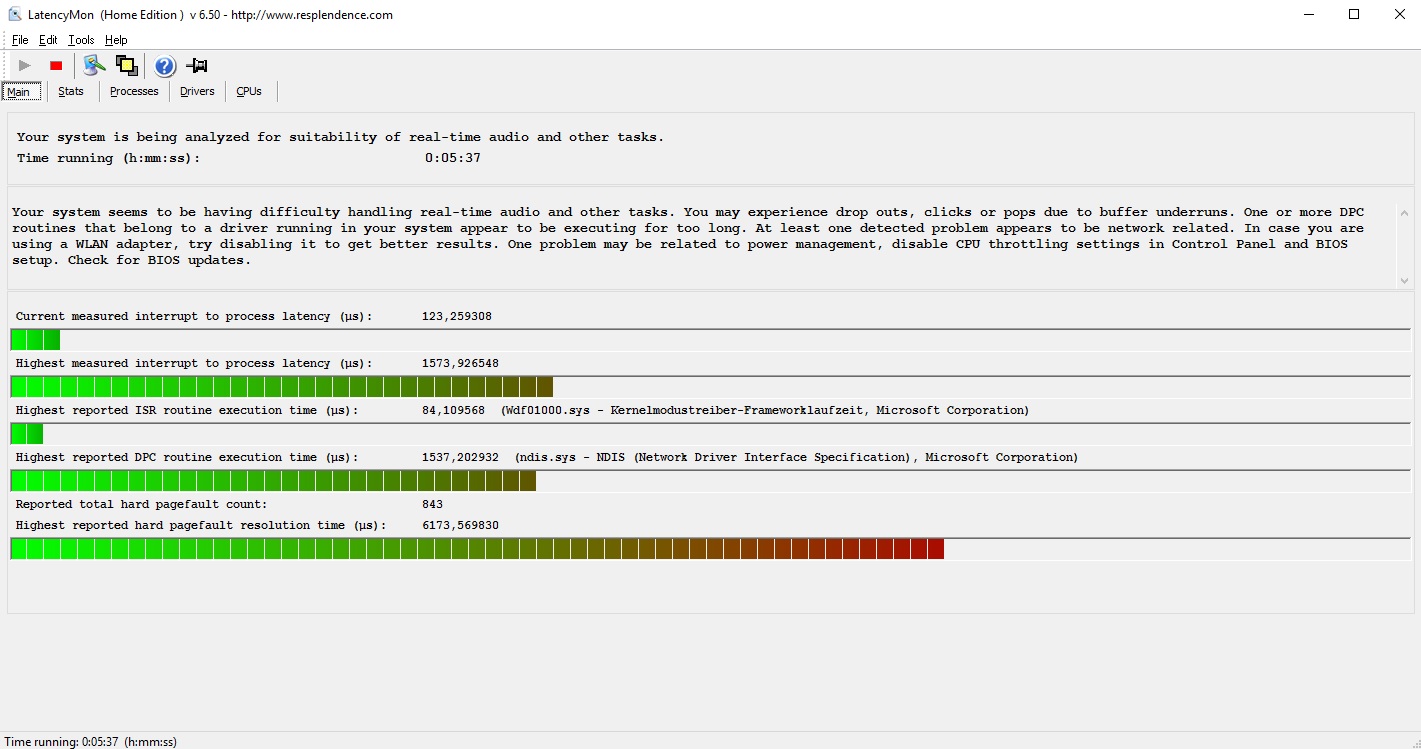Viewport: 1421px width, 749px height.
Task: Click the highest ISR routine execution time bar
Action: (x=710, y=434)
